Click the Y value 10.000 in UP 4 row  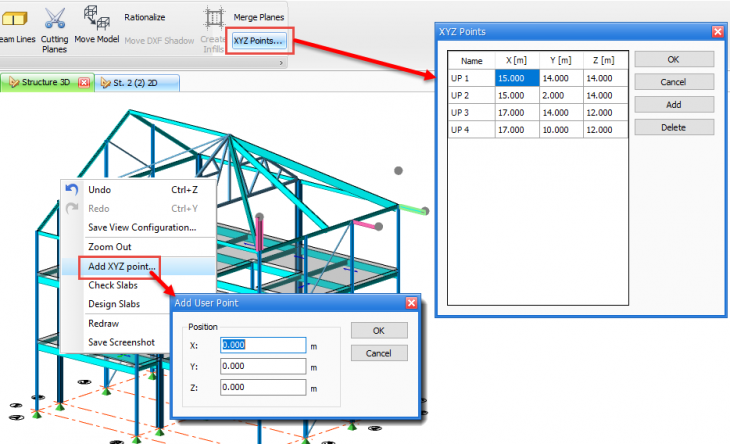[x=561, y=130]
